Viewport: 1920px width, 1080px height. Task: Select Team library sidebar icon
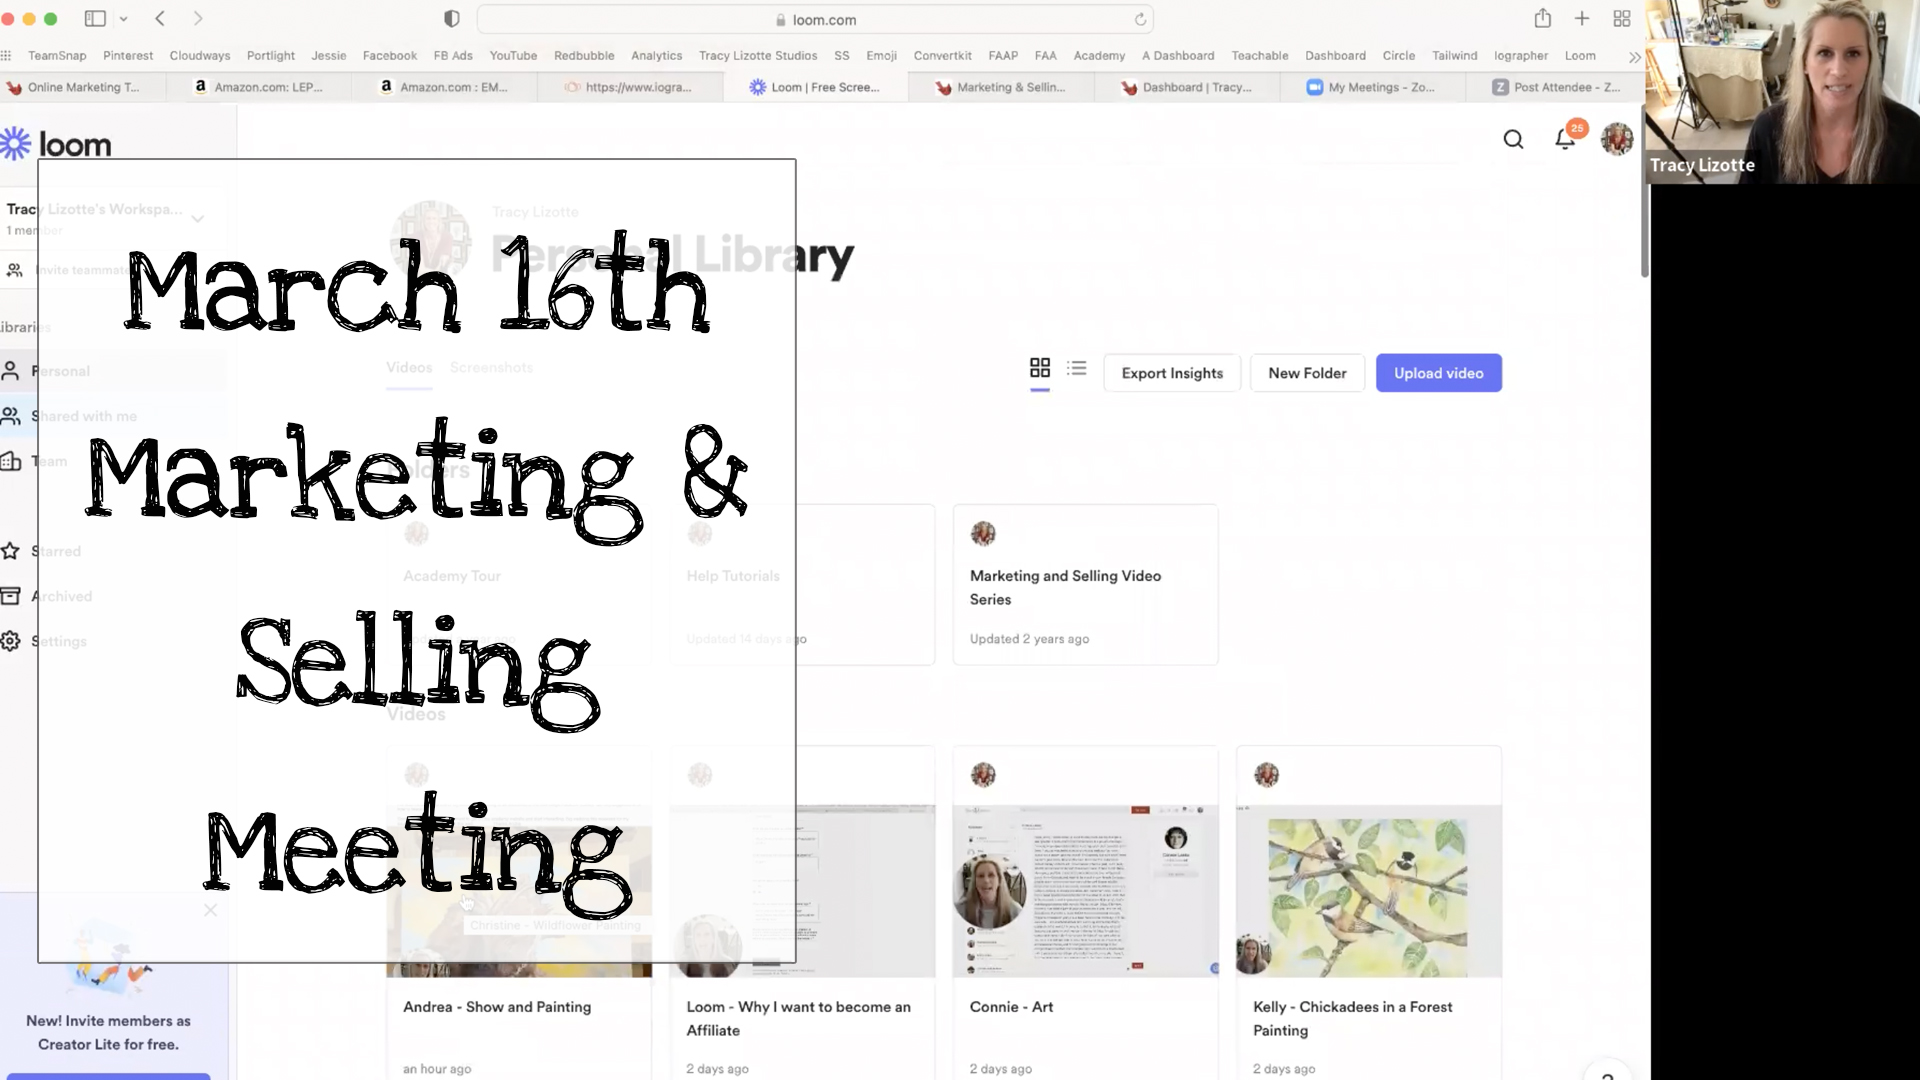(x=11, y=461)
